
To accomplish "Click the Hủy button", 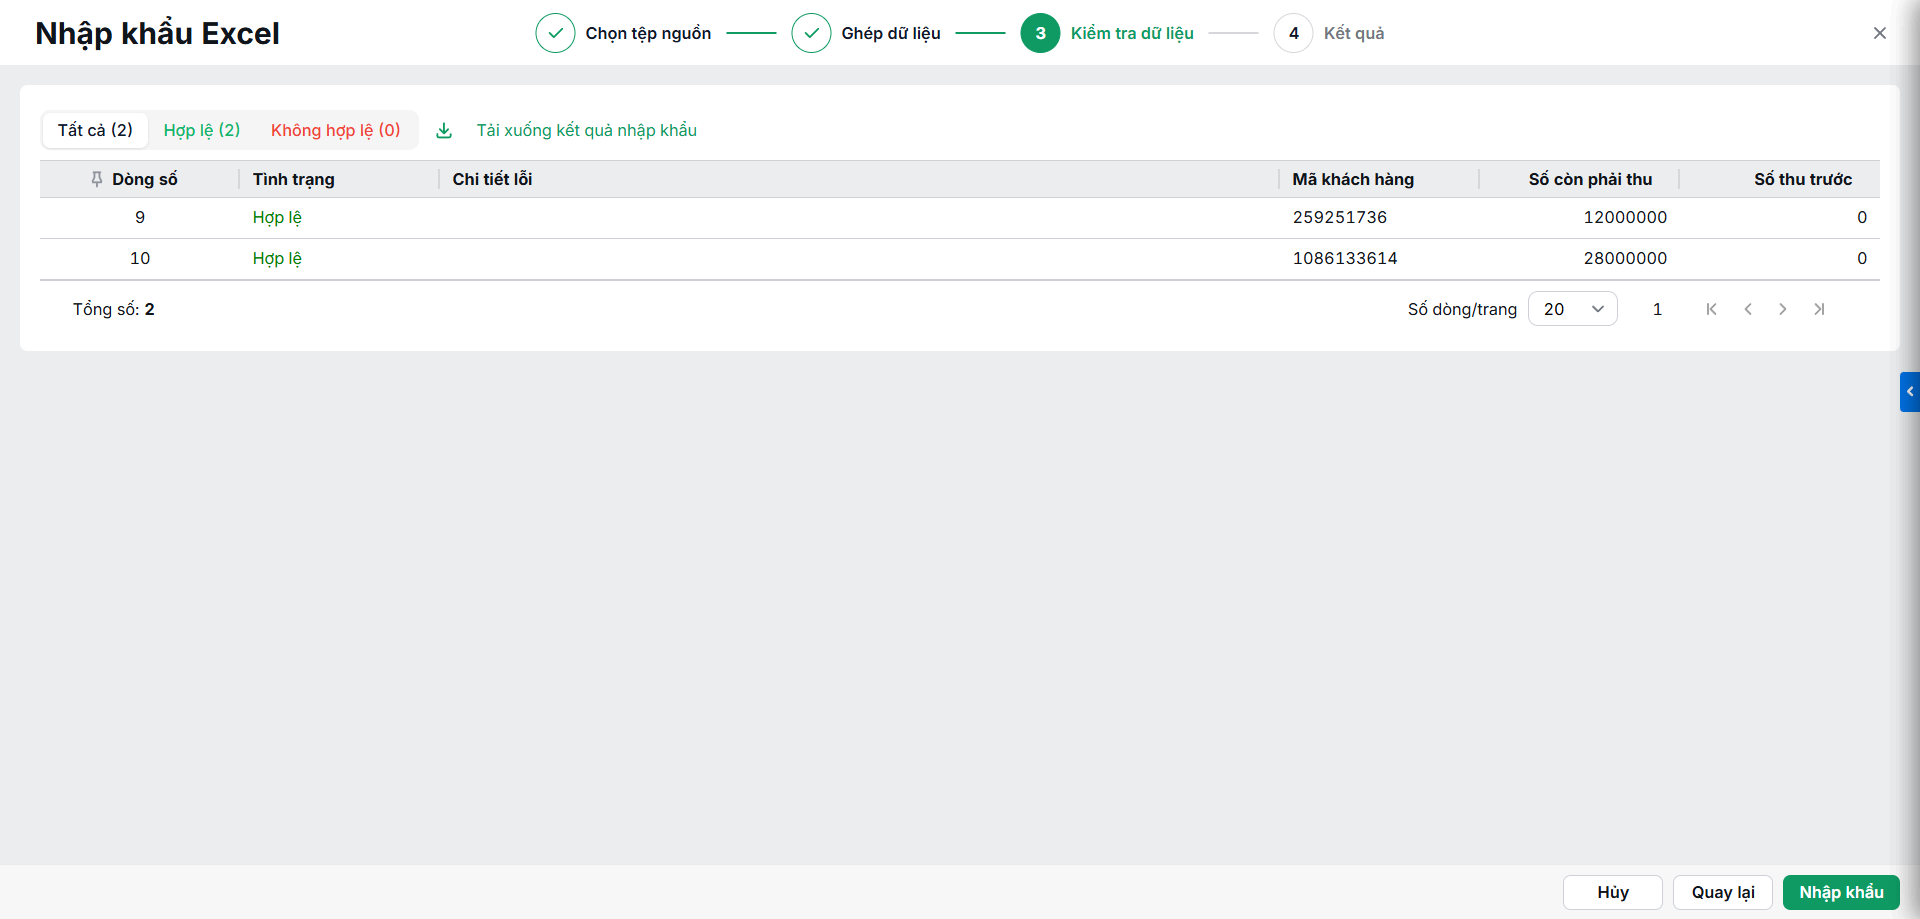I will tap(1612, 892).
